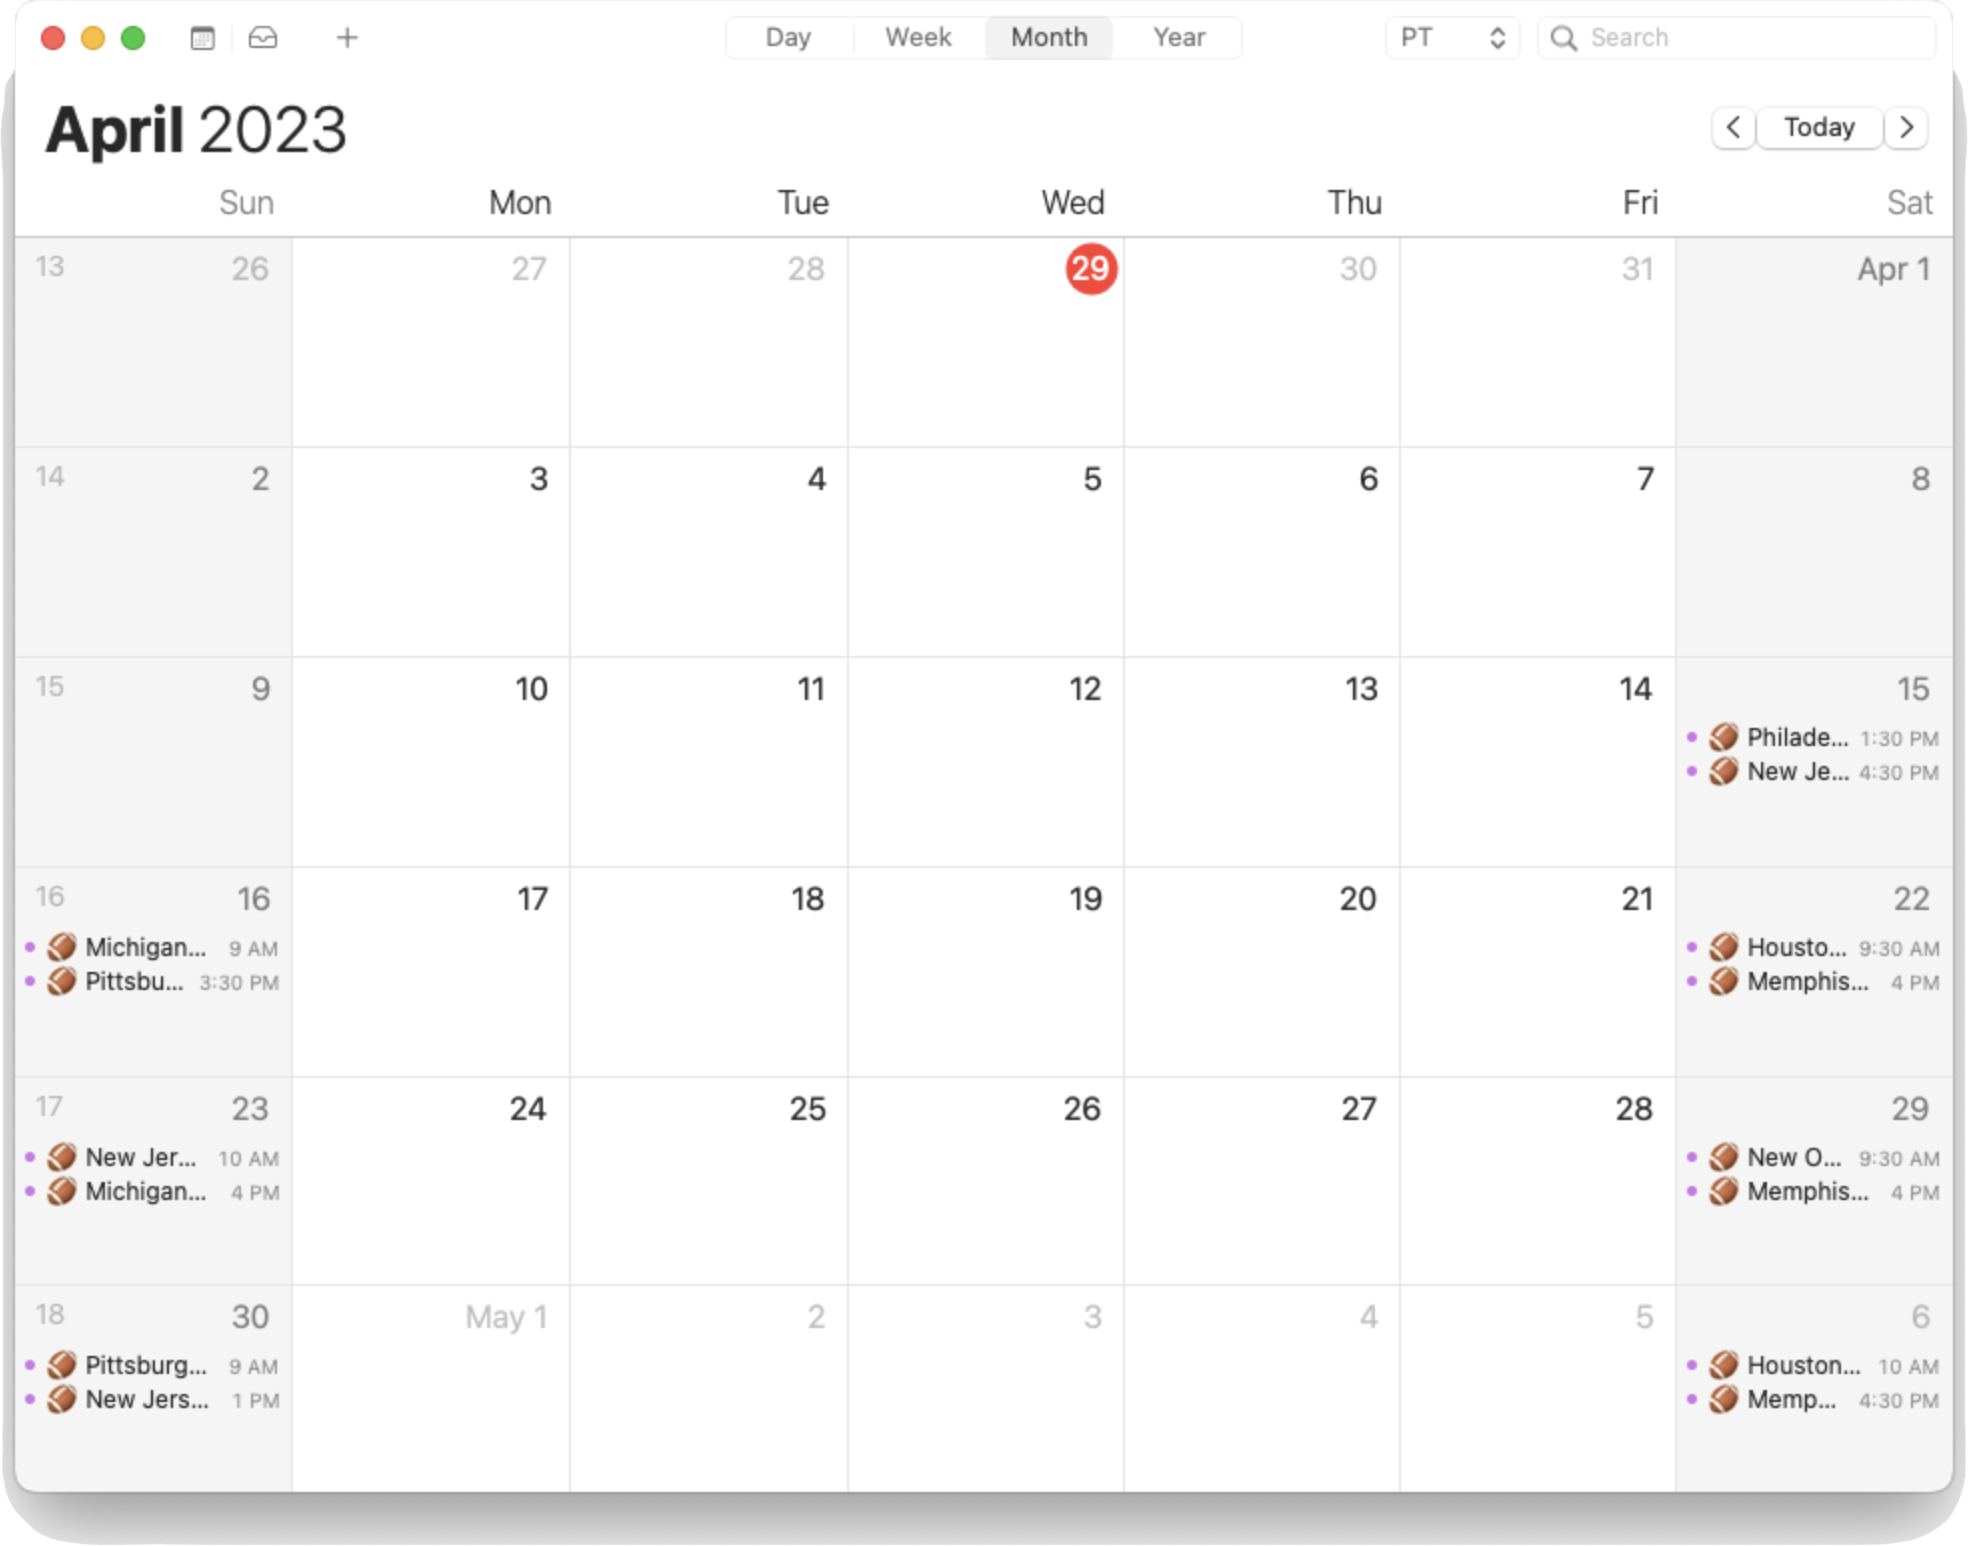This screenshot has width=1968, height=1546.
Task: Click the Today button to return to current date
Action: (1821, 126)
